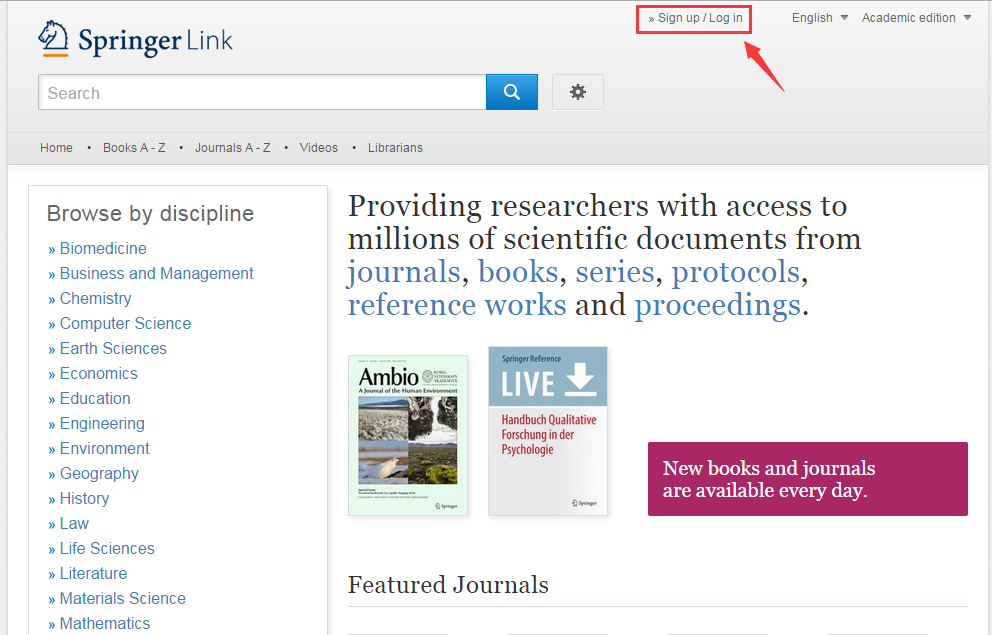Go to the Home menu item
Viewport: 992px width, 635px height.
[56, 147]
